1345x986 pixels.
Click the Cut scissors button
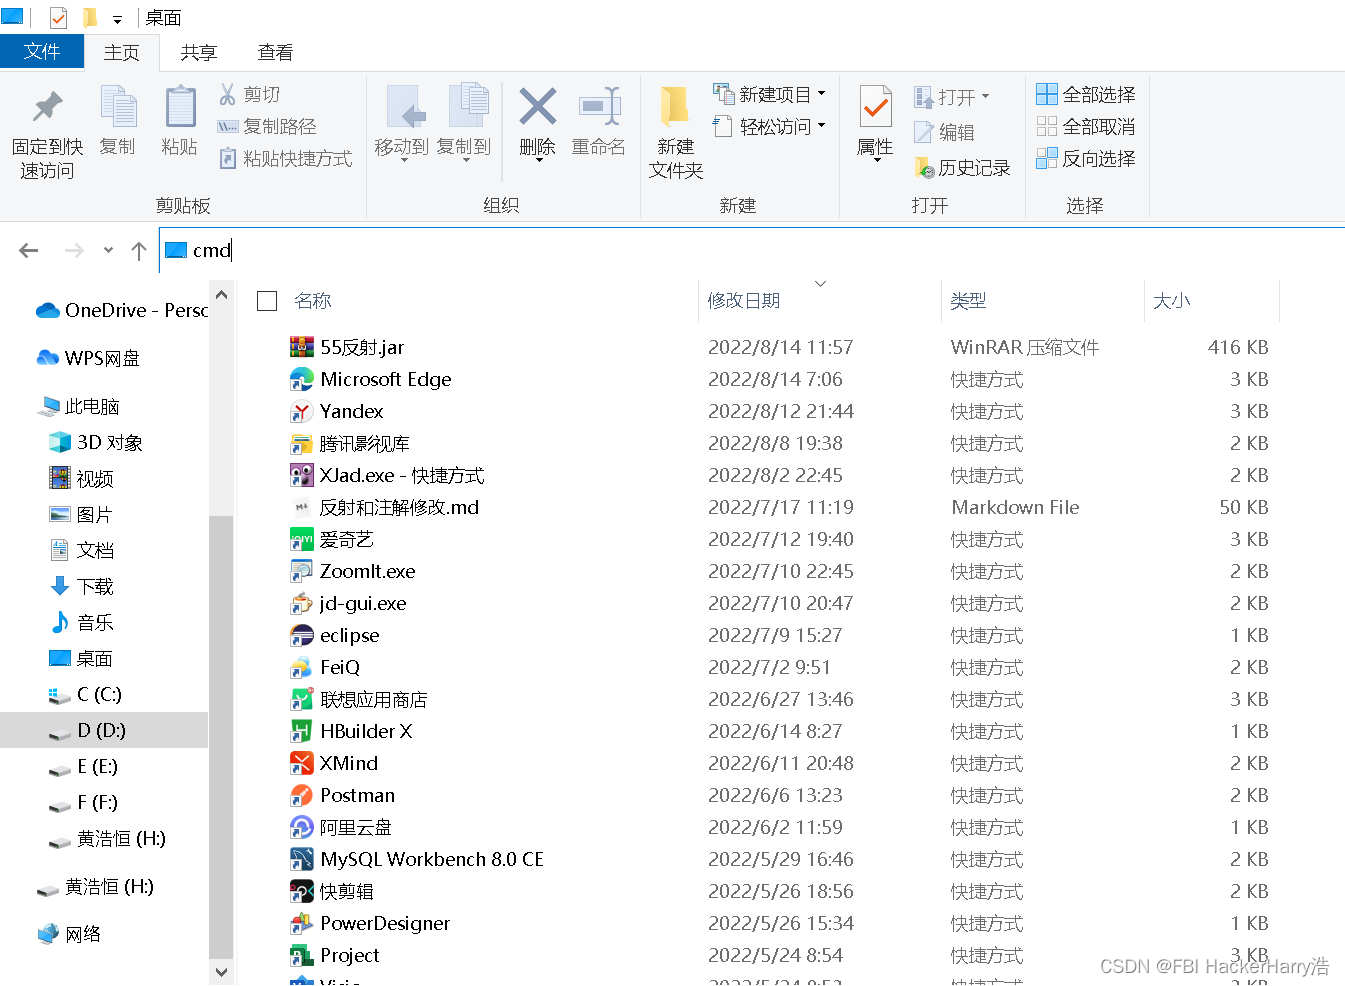[249, 94]
